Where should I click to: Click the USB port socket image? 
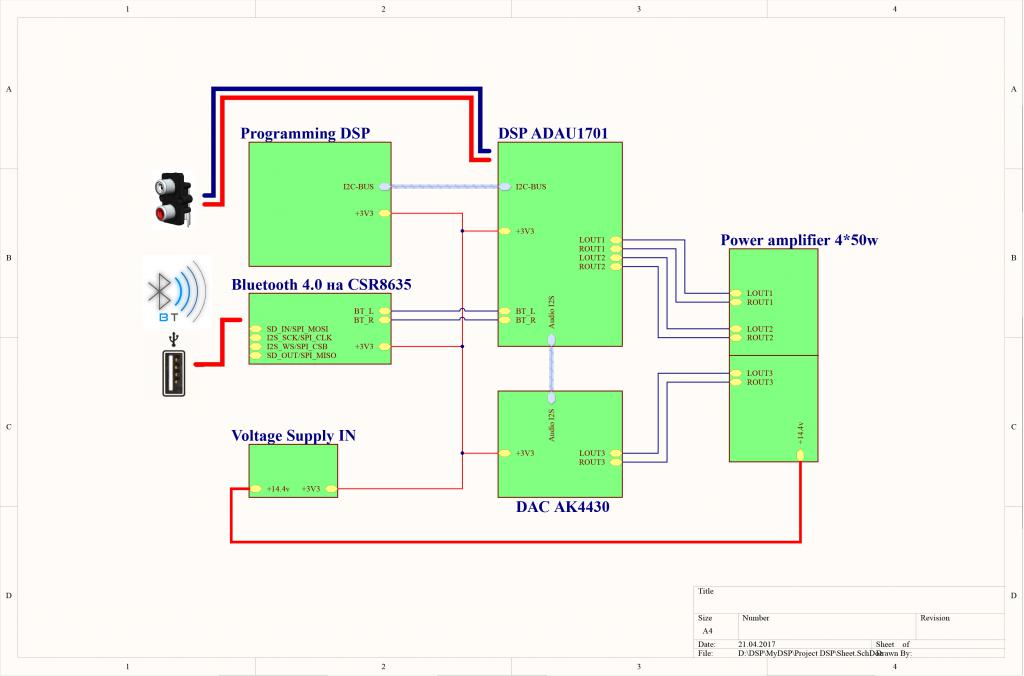[174, 373]
